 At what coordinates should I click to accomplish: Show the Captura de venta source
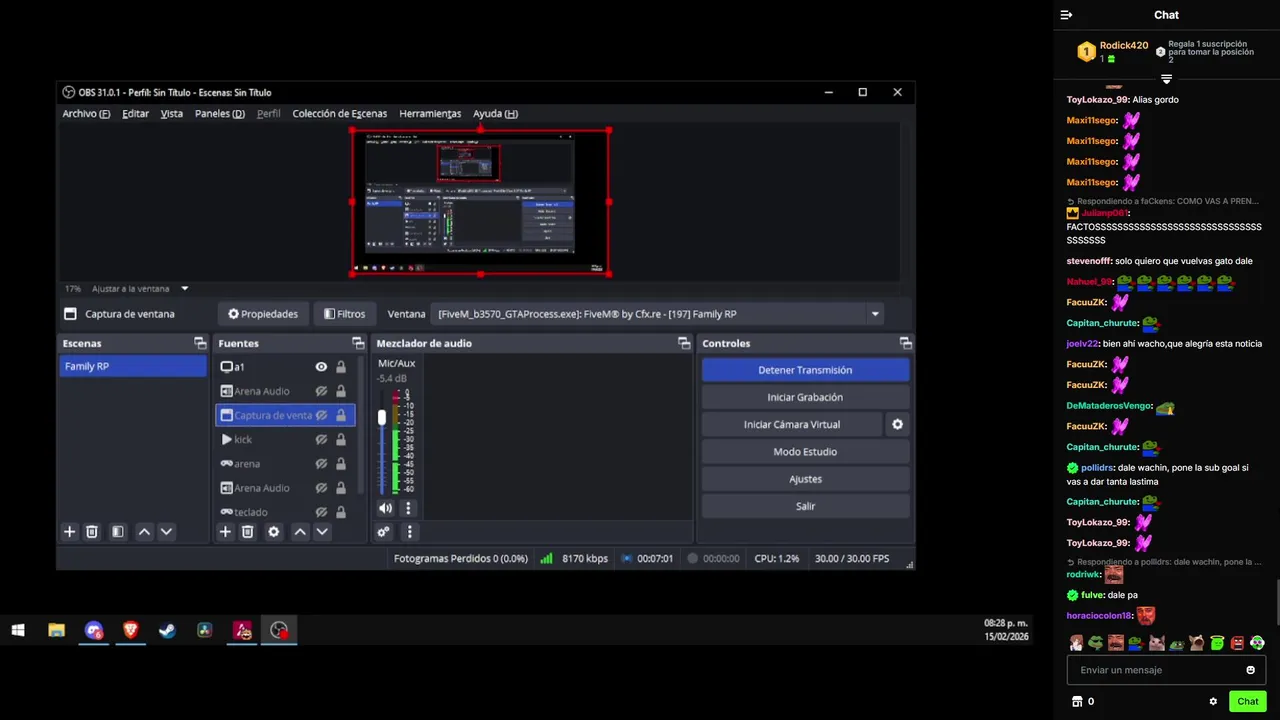click(x=321, y=415)
